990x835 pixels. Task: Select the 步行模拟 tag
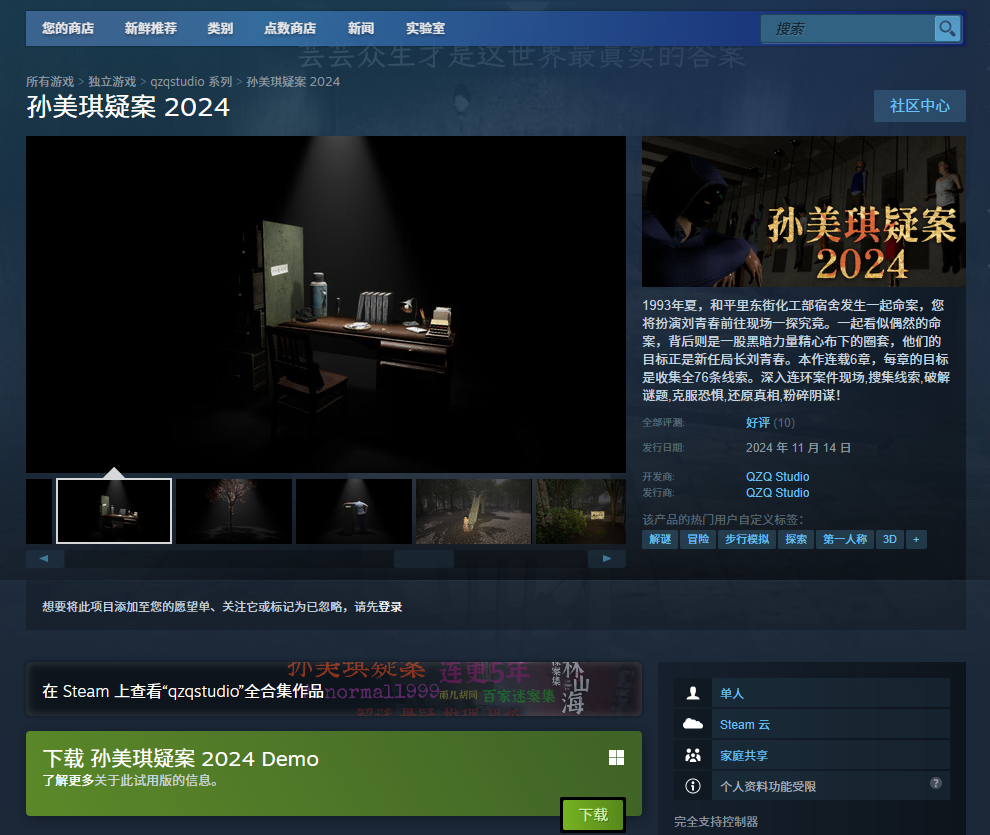click(747, 539)
